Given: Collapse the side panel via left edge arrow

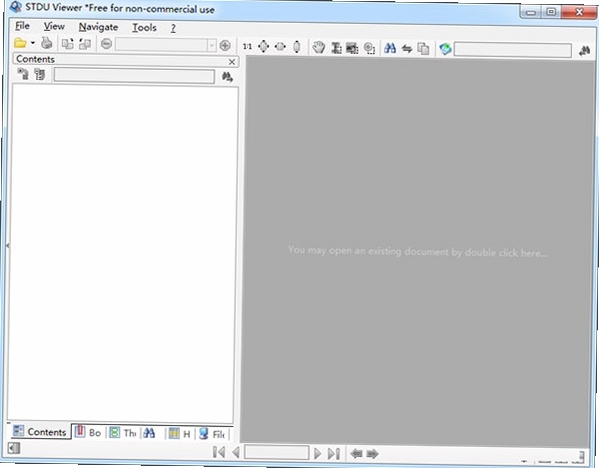Looking at the screenshot, I should (7, 246).
